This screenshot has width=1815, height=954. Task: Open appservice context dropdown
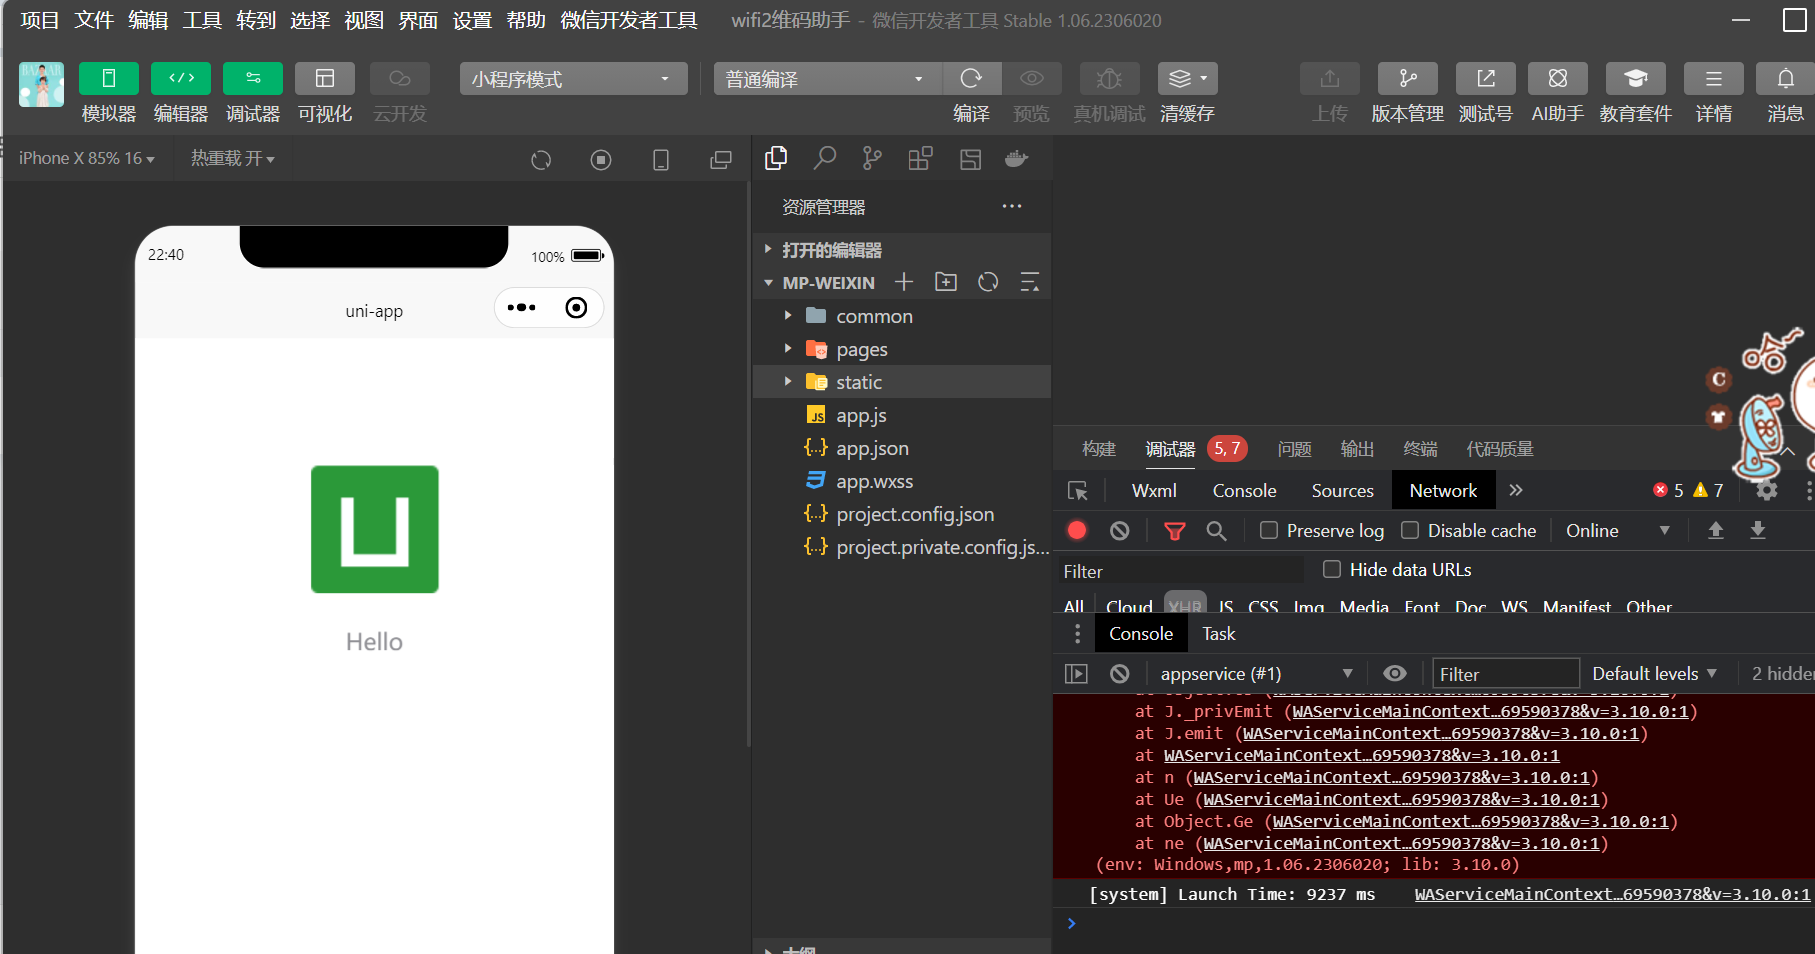pos(1256,673)
